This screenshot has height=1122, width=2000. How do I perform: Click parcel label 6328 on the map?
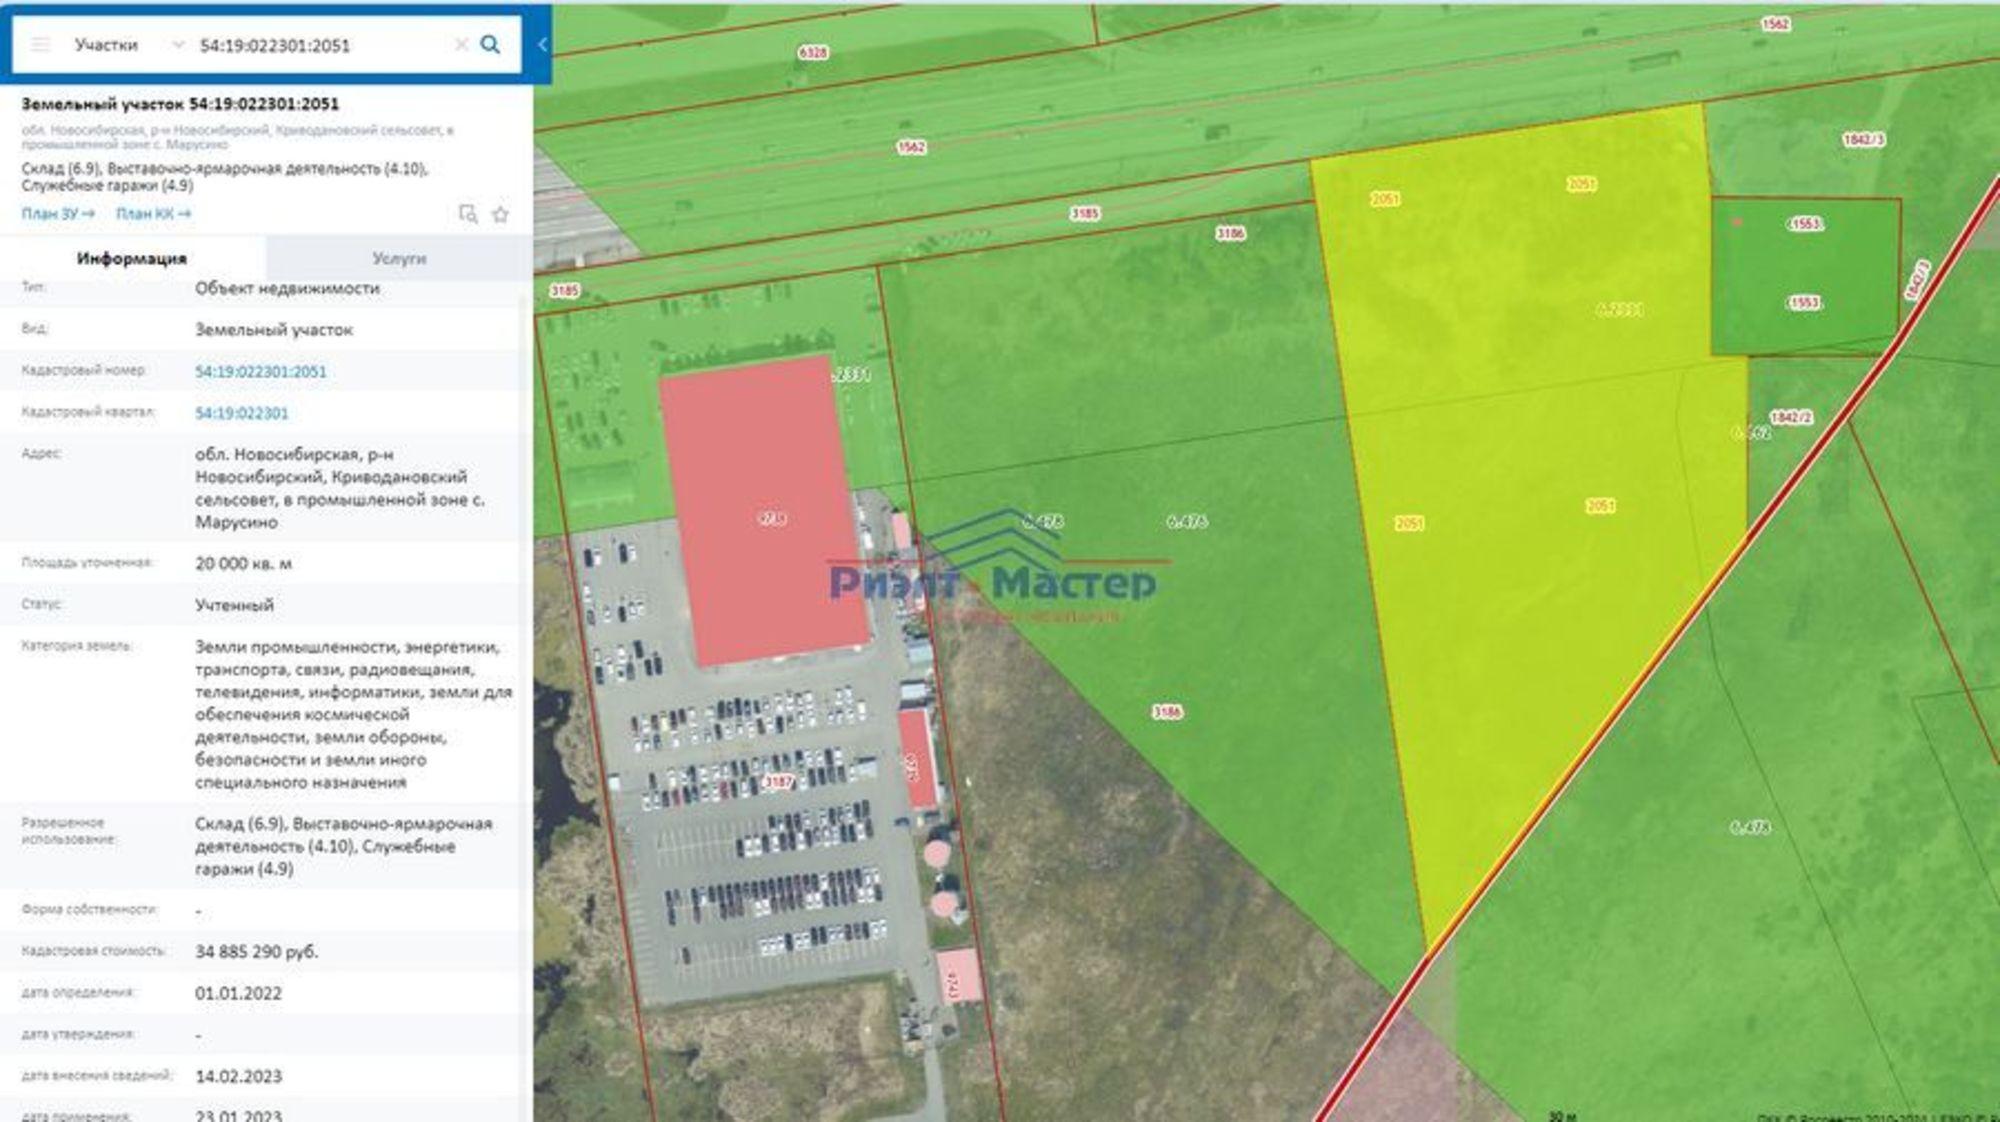coord(813,52)
